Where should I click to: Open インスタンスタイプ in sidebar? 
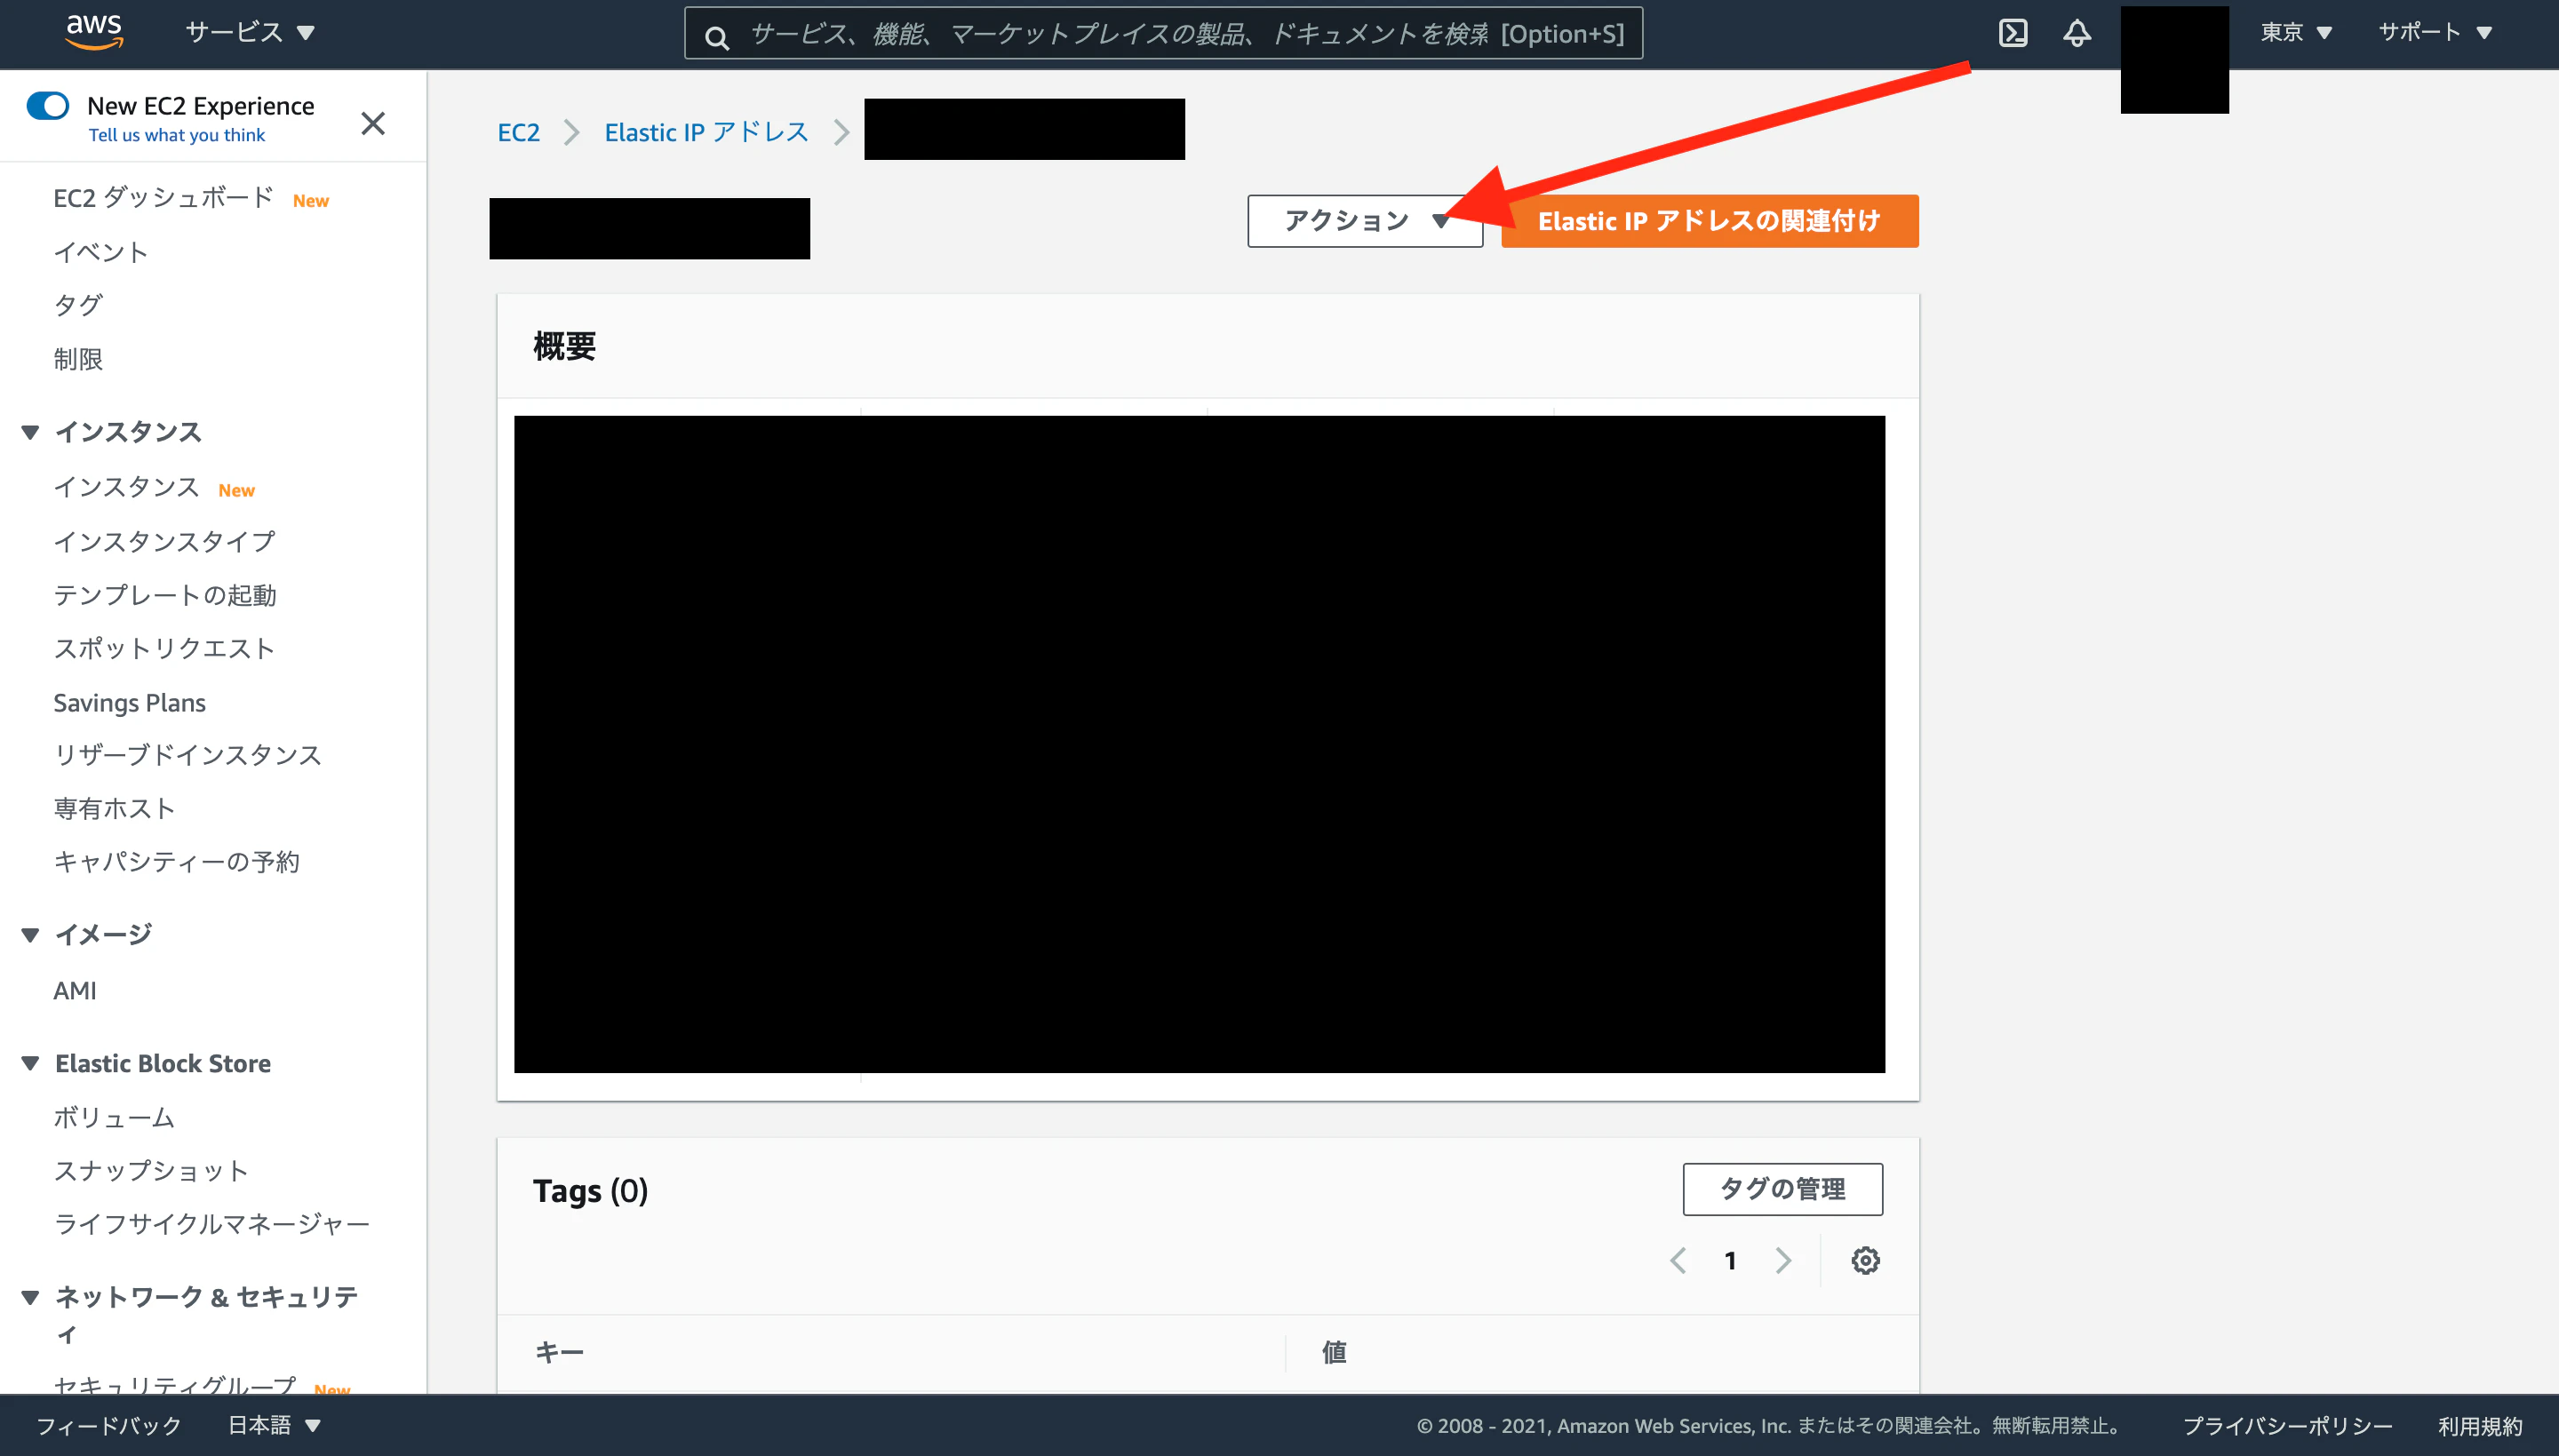click(164, 541)
